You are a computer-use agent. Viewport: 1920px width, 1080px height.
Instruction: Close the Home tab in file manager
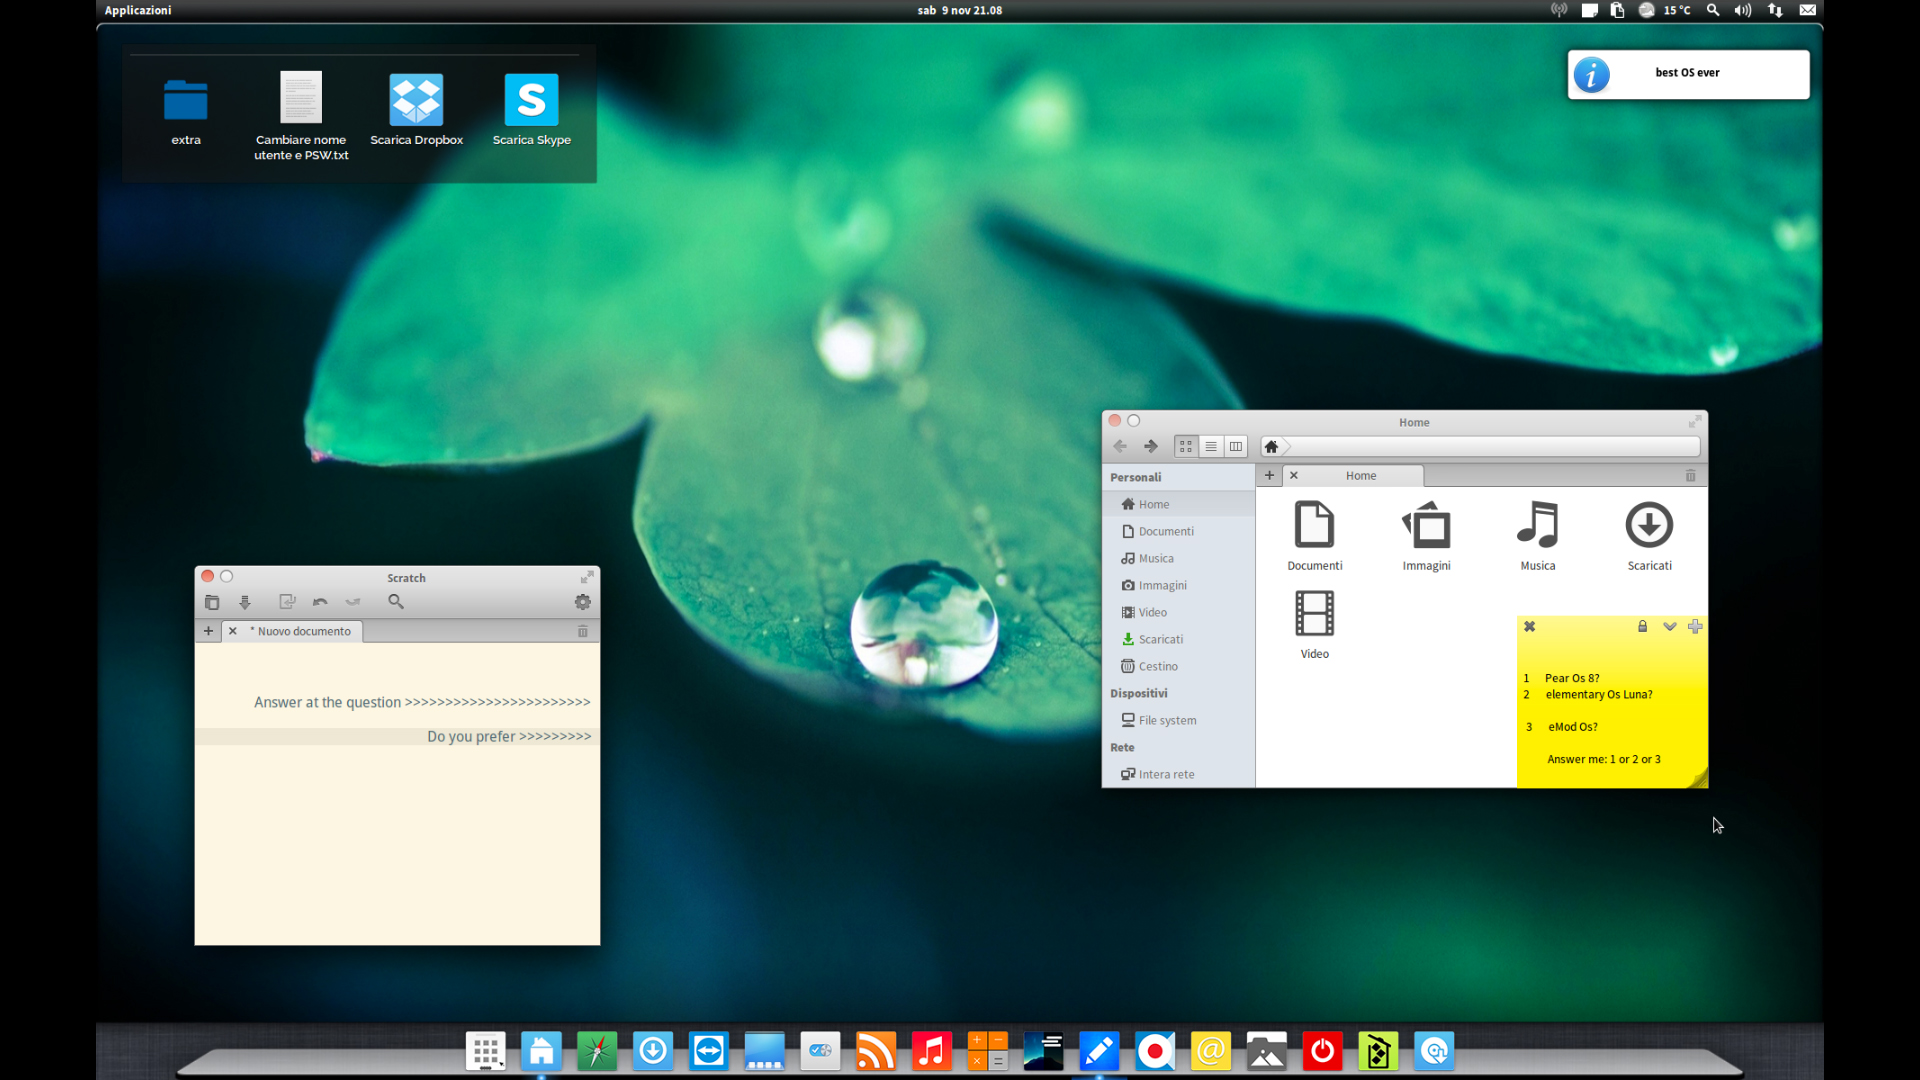[1294, 476]
